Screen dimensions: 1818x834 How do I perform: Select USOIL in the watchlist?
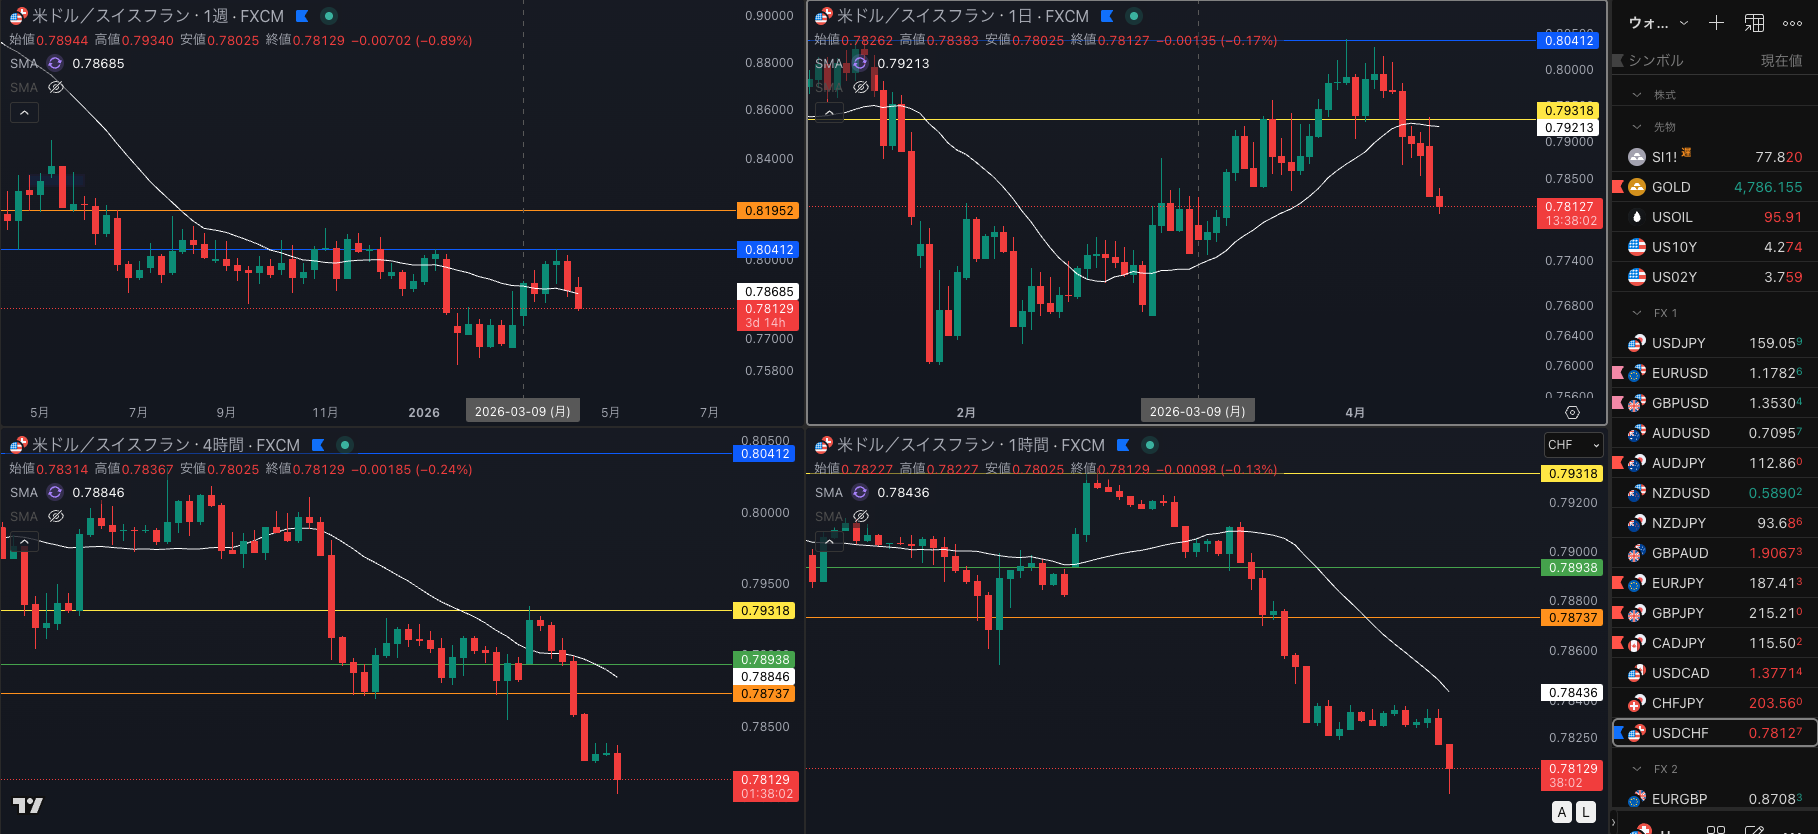pos(1715,217)
